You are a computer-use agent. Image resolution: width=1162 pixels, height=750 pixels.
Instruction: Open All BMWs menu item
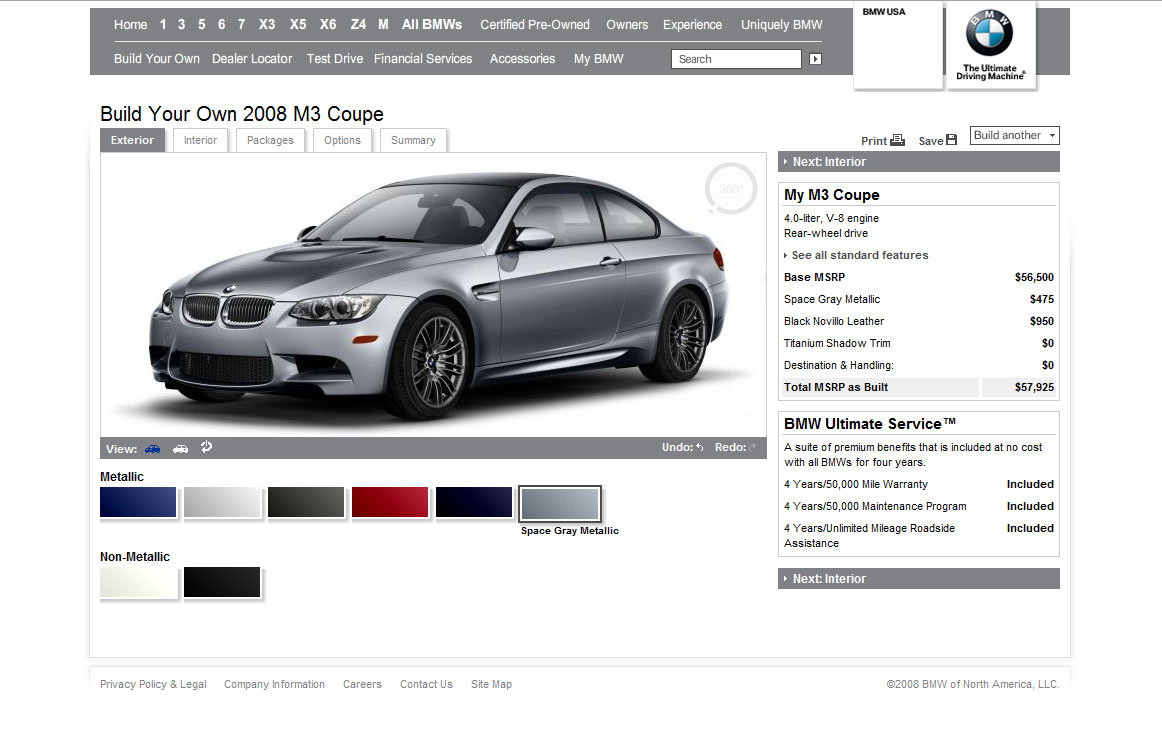point(432,24)
